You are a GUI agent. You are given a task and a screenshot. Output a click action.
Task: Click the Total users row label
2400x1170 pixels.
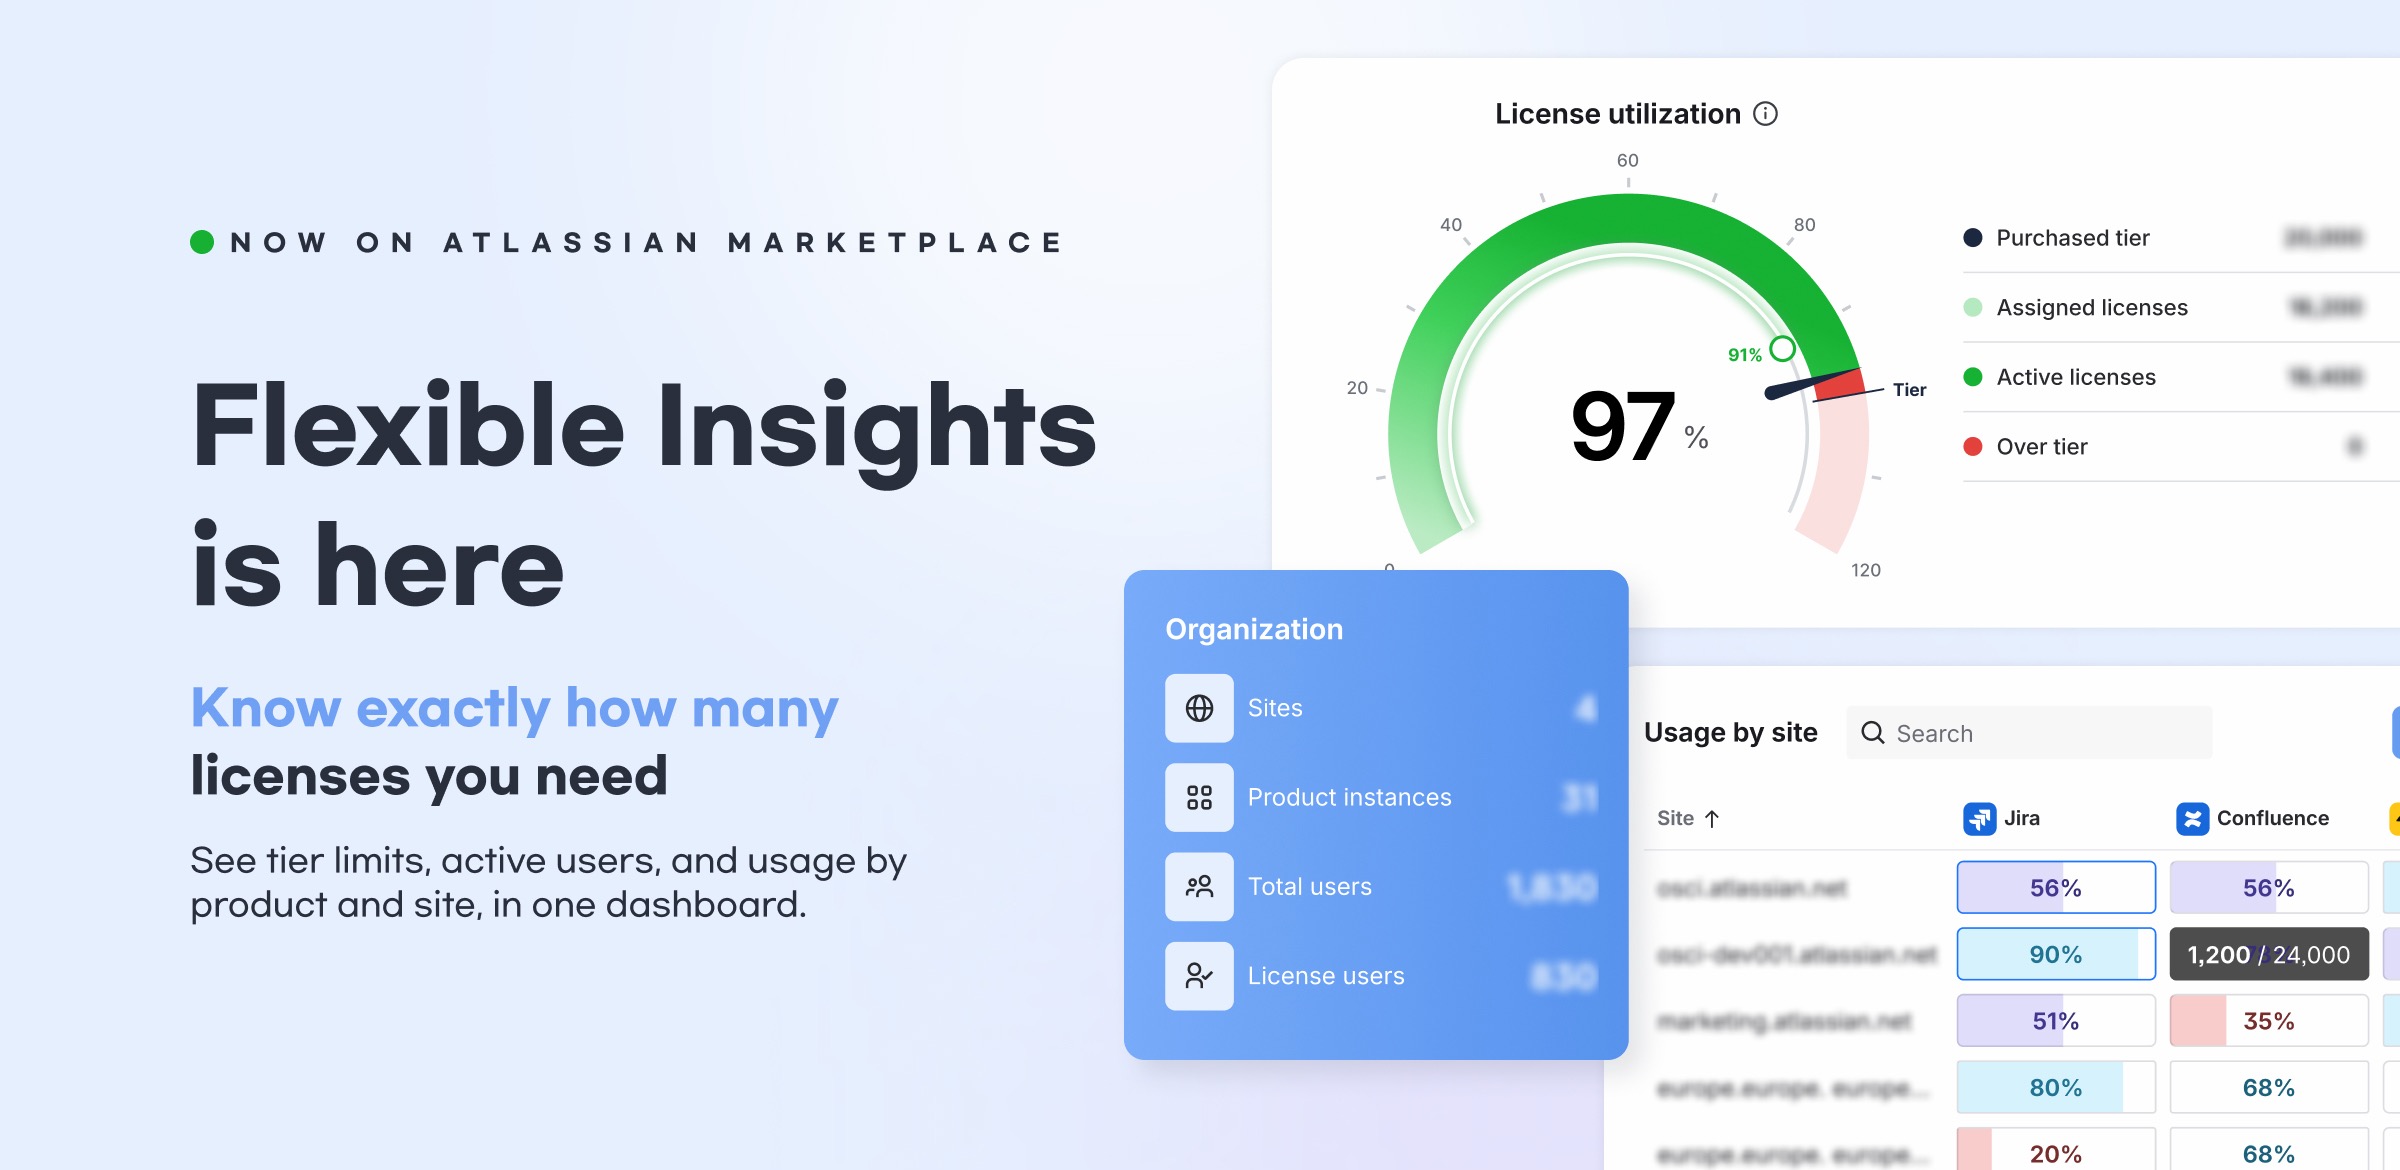pyautogui.click(x=1310, y=887)
